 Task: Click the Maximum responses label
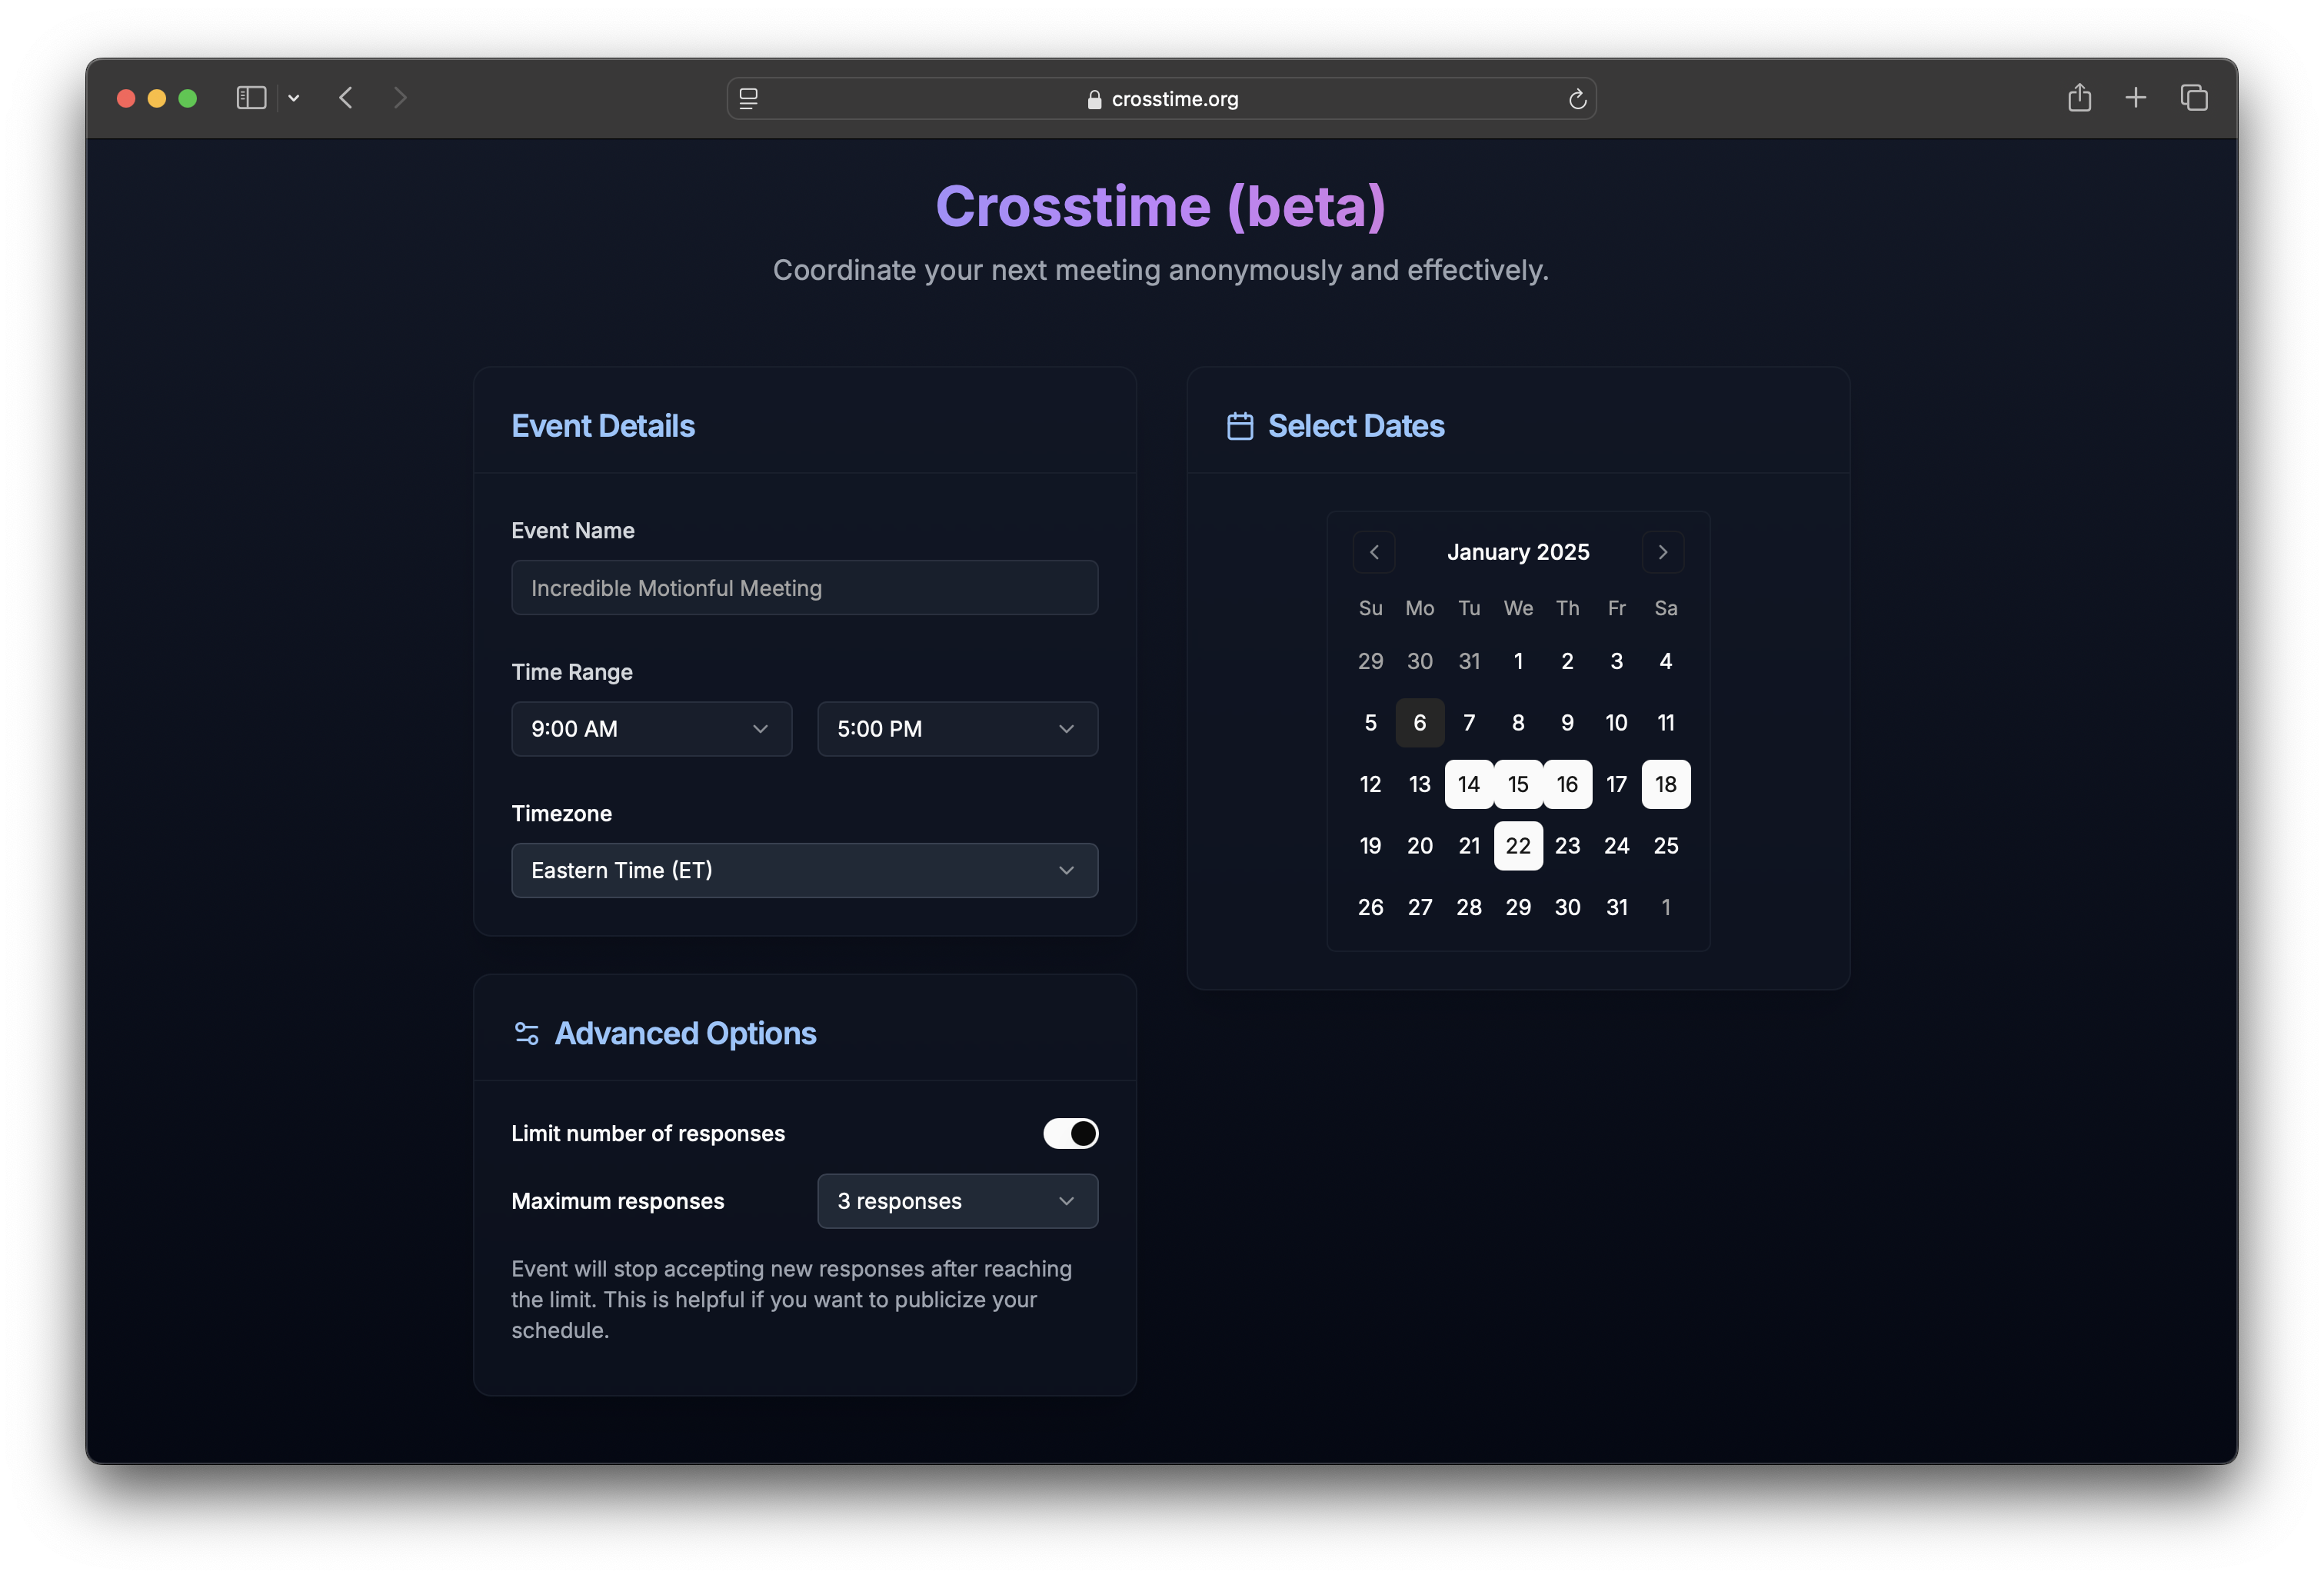click(x=617, y=1201)
